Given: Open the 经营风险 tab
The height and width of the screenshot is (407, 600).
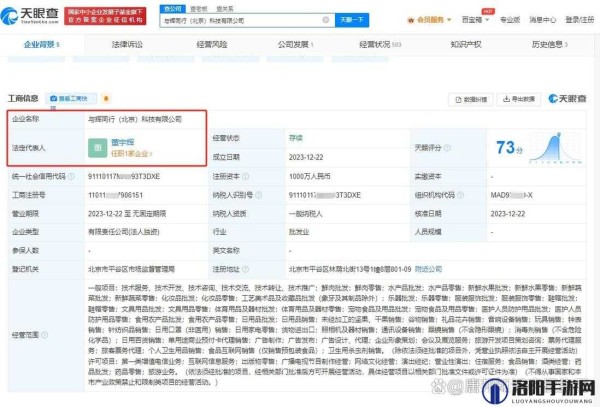Looking at the screenshot, I should pos(212,45).
